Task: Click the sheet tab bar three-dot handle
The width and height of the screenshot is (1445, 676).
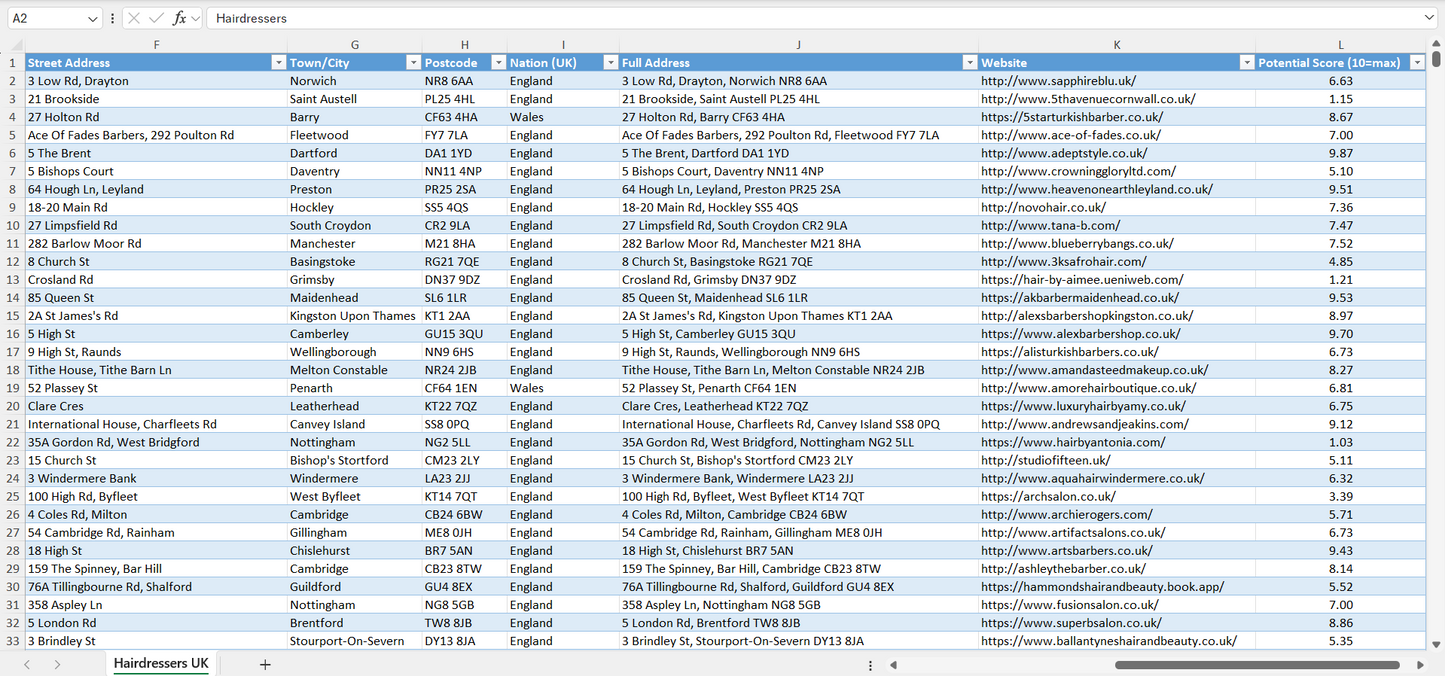Action: [870, 665]
